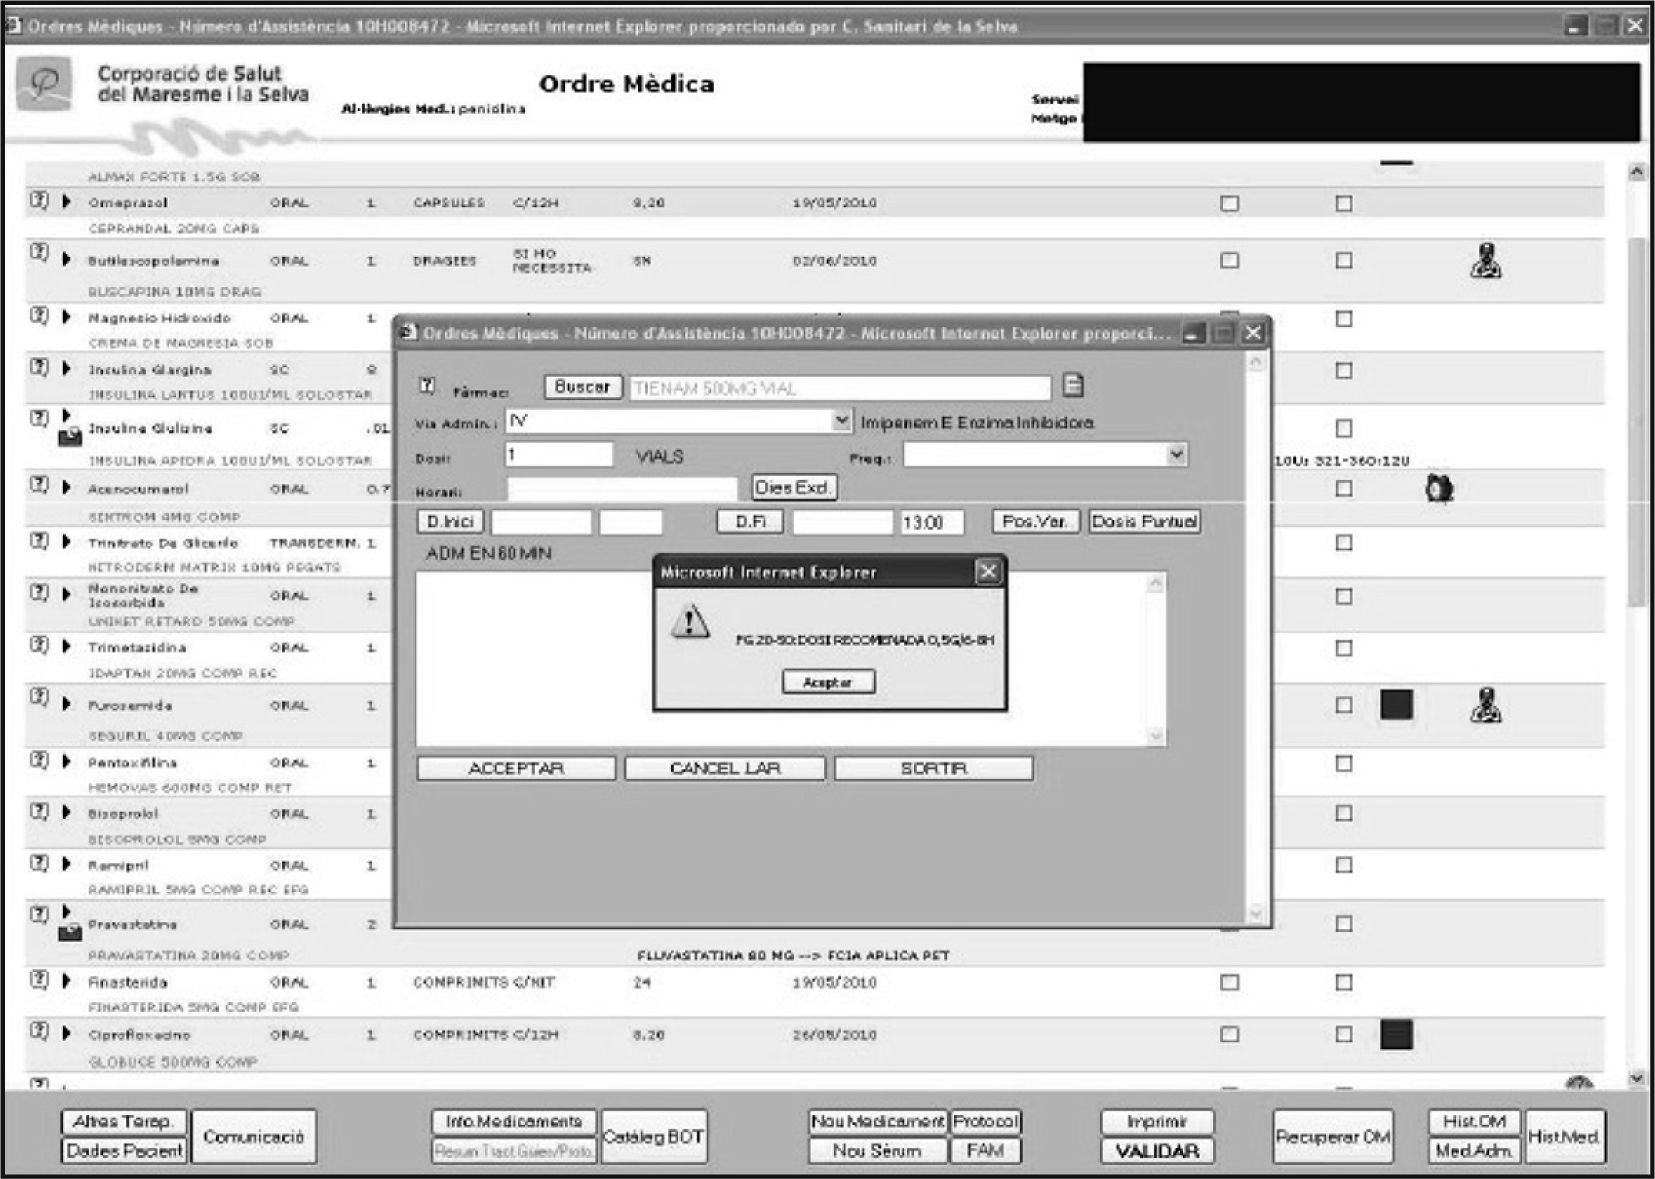The height and width of the screenshot is (1179, 1655).
Task: Open the Freq dropdown list
Action: point(1176,455)
